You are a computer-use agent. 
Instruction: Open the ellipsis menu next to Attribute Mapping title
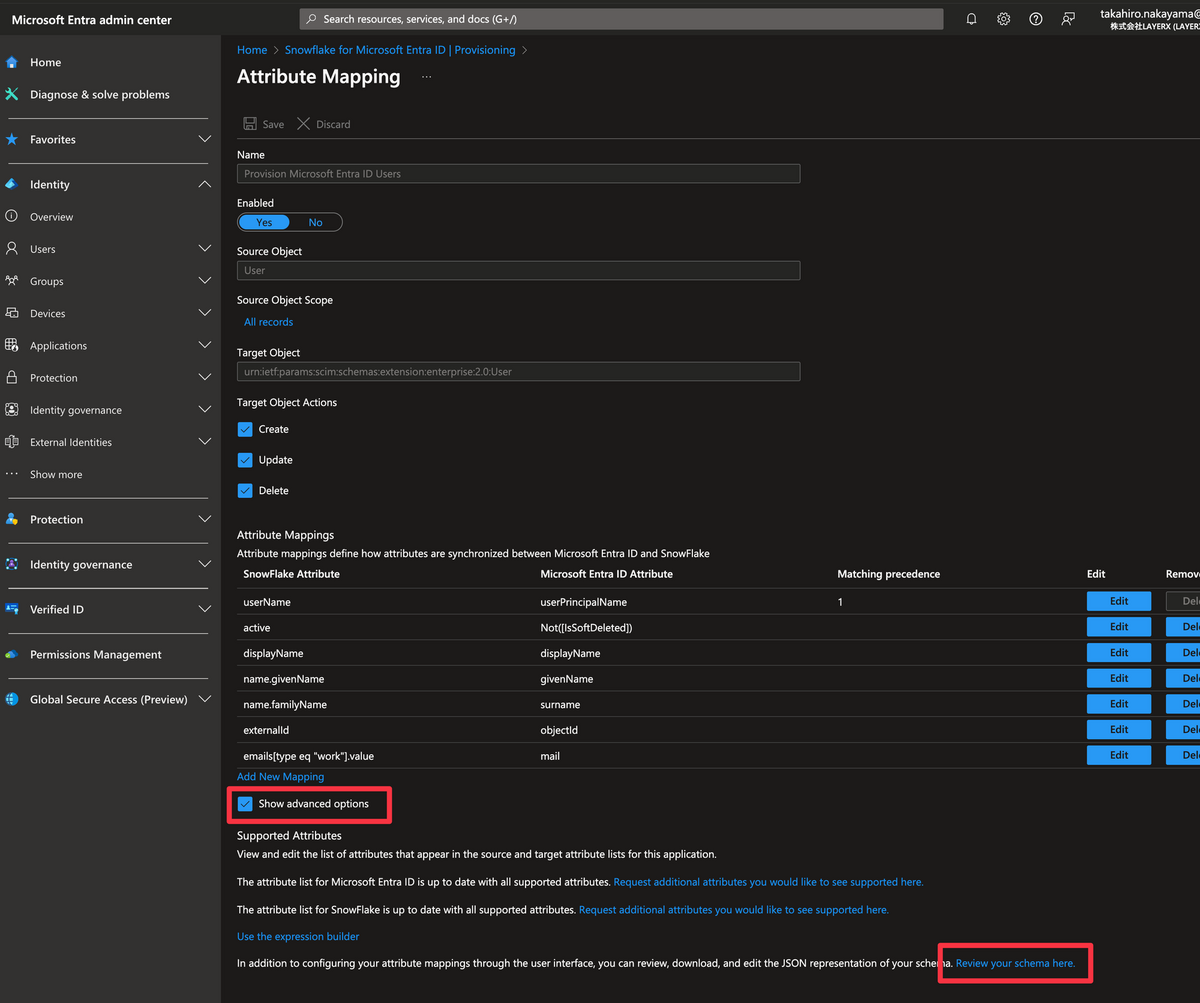(x=426, y=77)
